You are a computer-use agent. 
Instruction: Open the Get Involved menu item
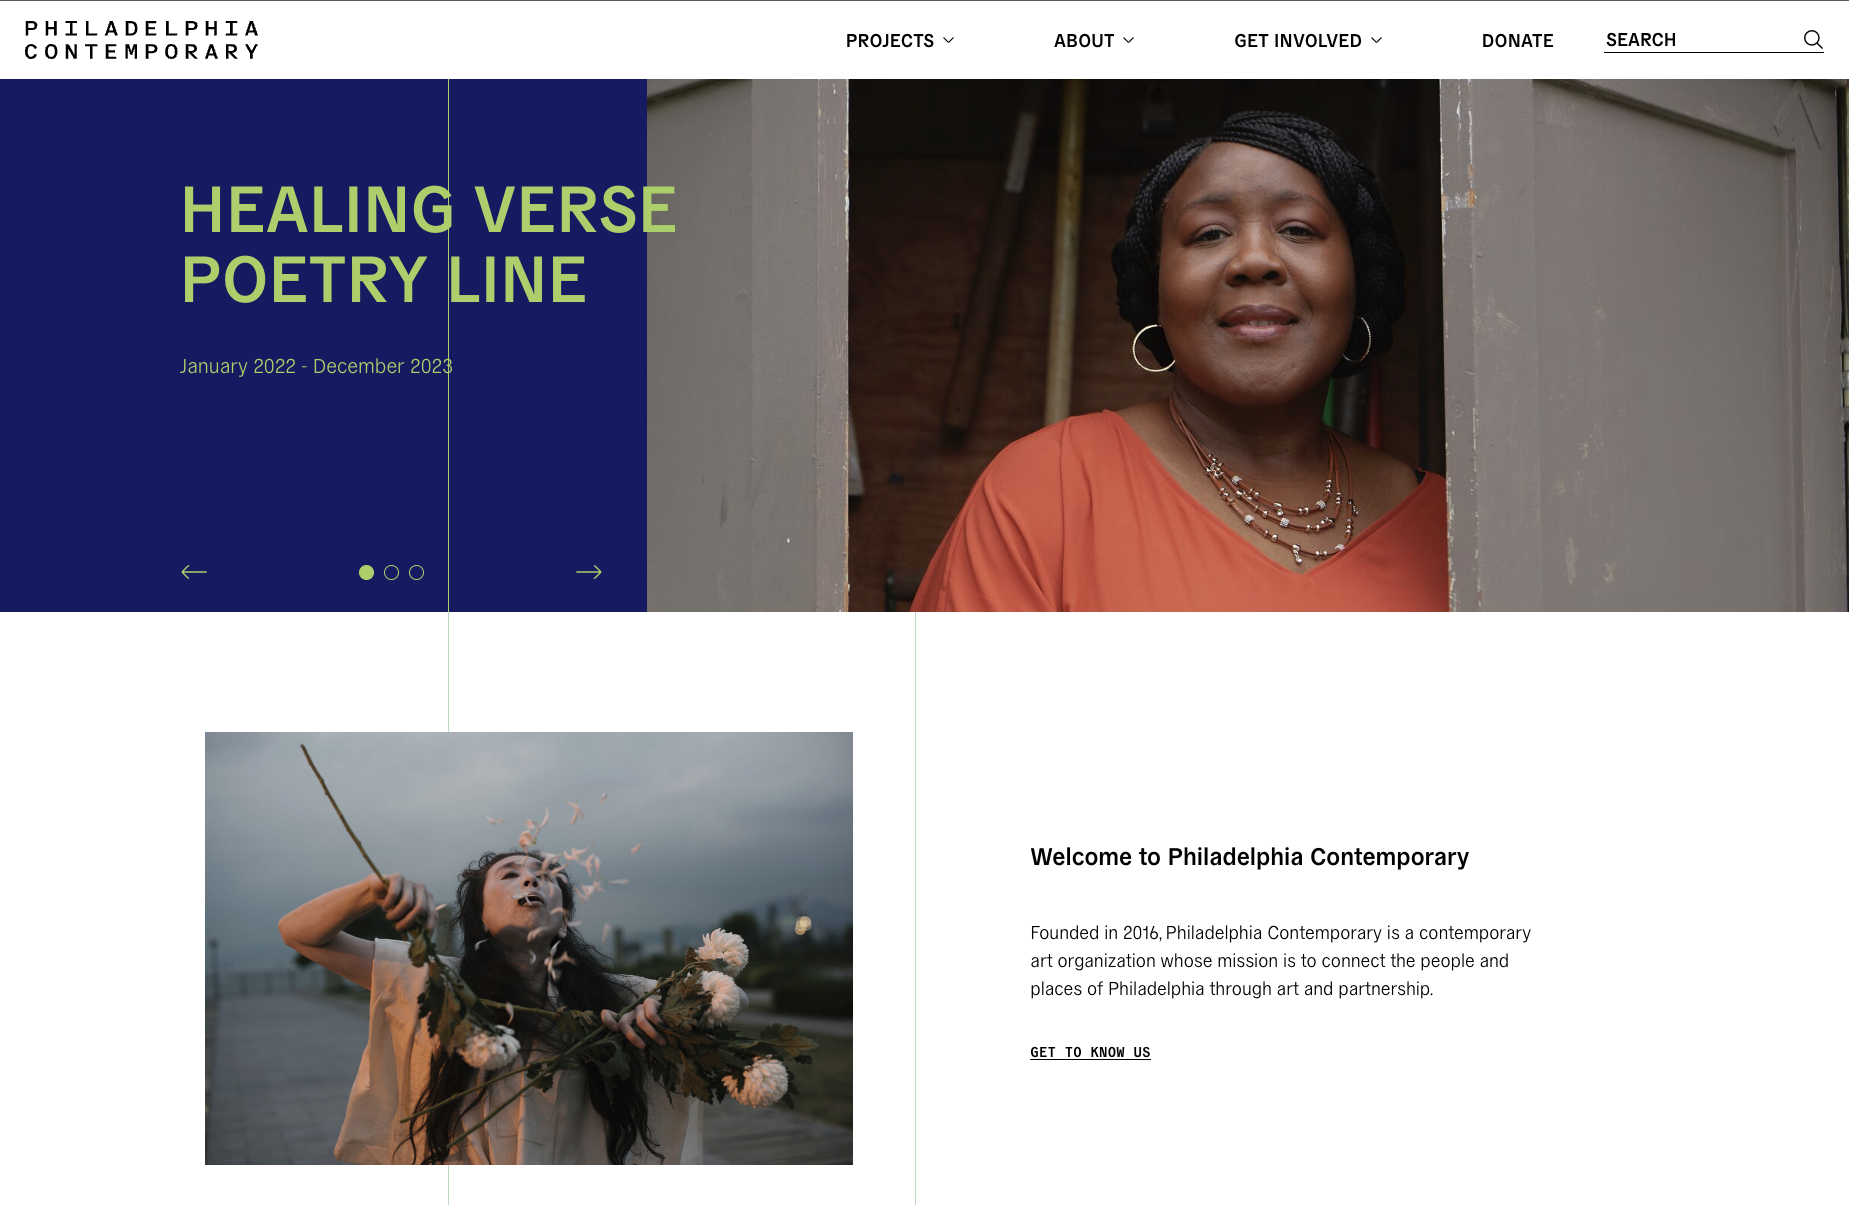click(x=1298, y=41)
